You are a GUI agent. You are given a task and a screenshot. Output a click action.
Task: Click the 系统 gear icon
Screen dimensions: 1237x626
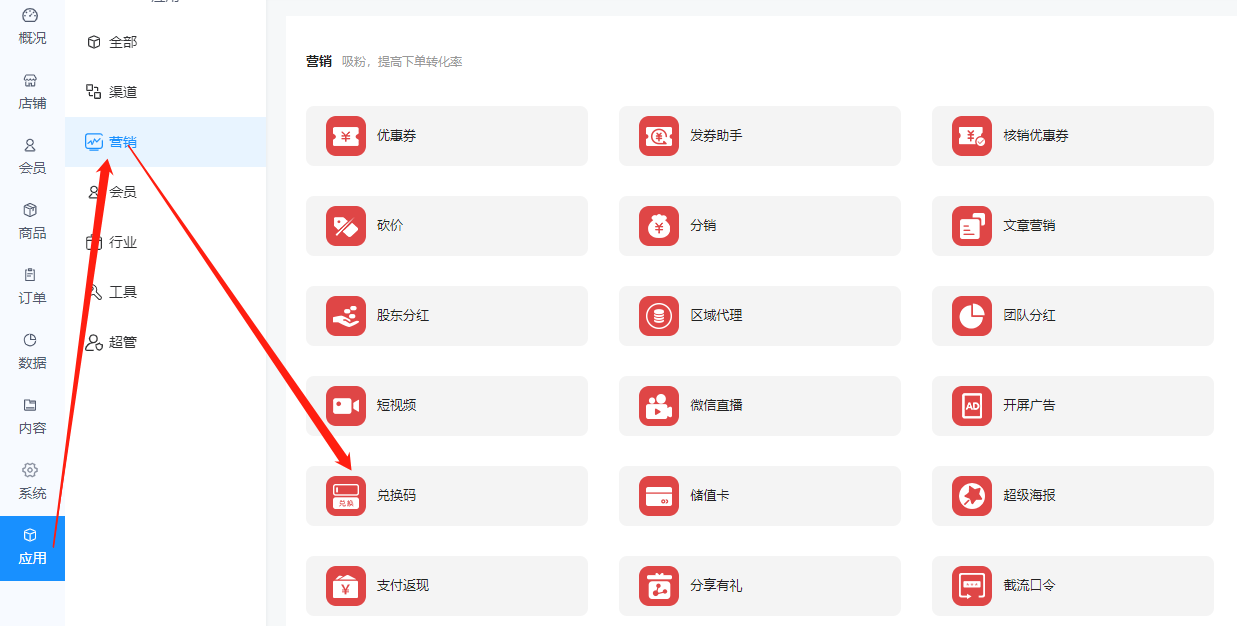click(x=30, y=470)
